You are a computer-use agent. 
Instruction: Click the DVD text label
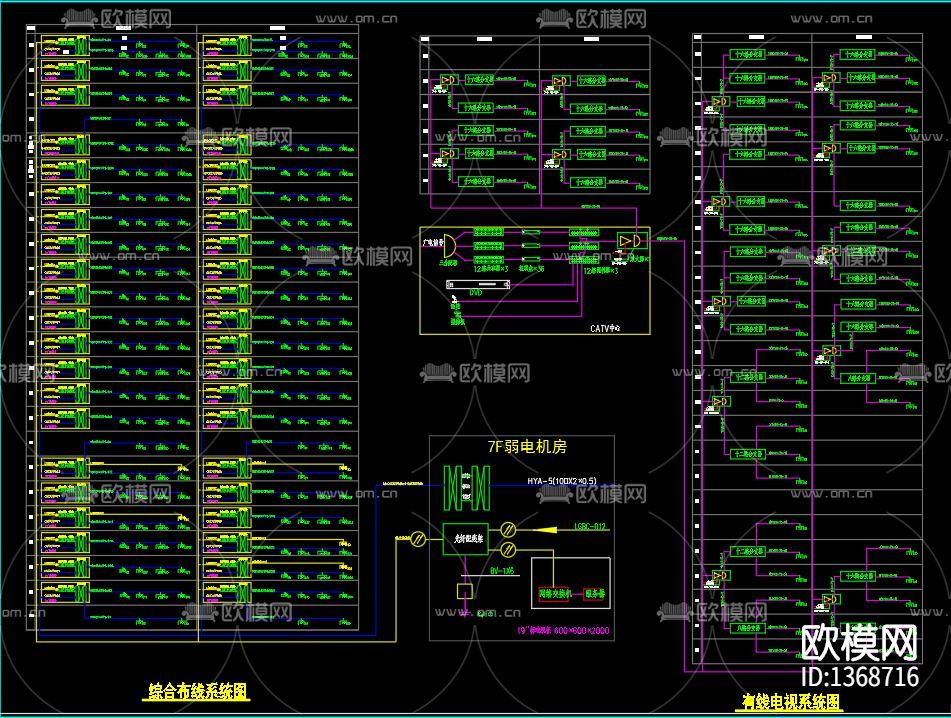pos(476,293)
